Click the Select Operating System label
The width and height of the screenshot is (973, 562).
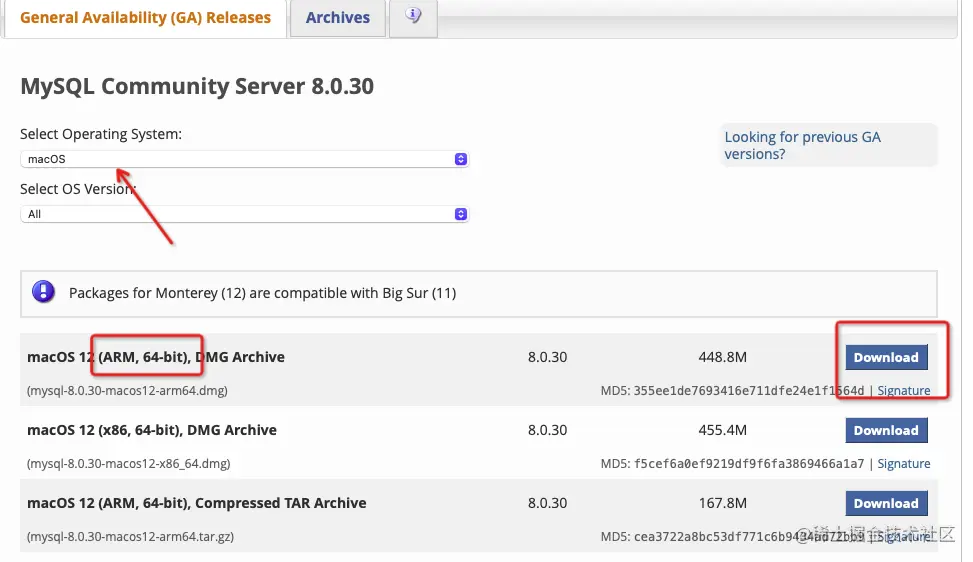point(101,134)
